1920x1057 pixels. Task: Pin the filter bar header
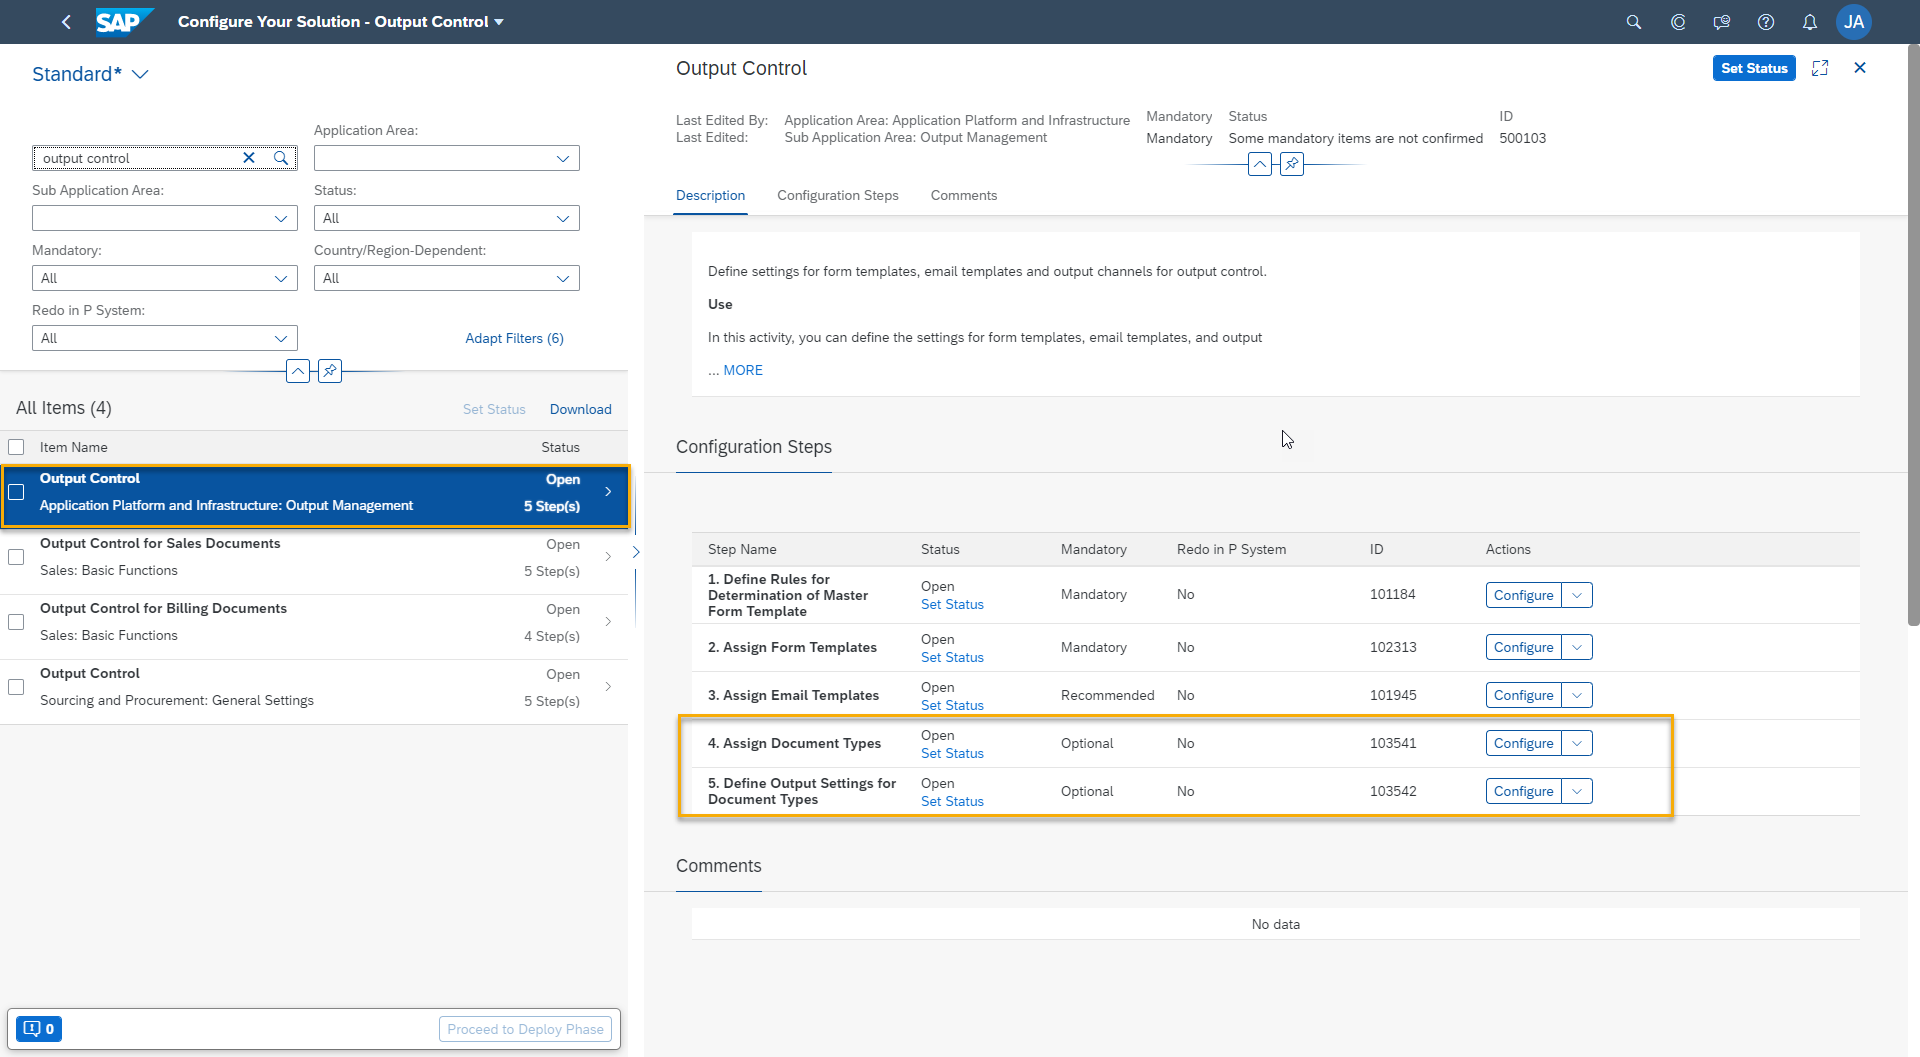coord(329,371)
